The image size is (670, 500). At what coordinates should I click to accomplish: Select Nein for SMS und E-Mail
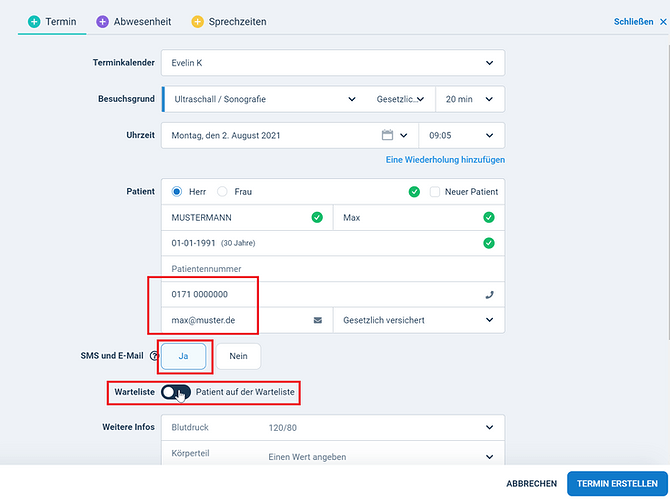(x=238, y=356)
